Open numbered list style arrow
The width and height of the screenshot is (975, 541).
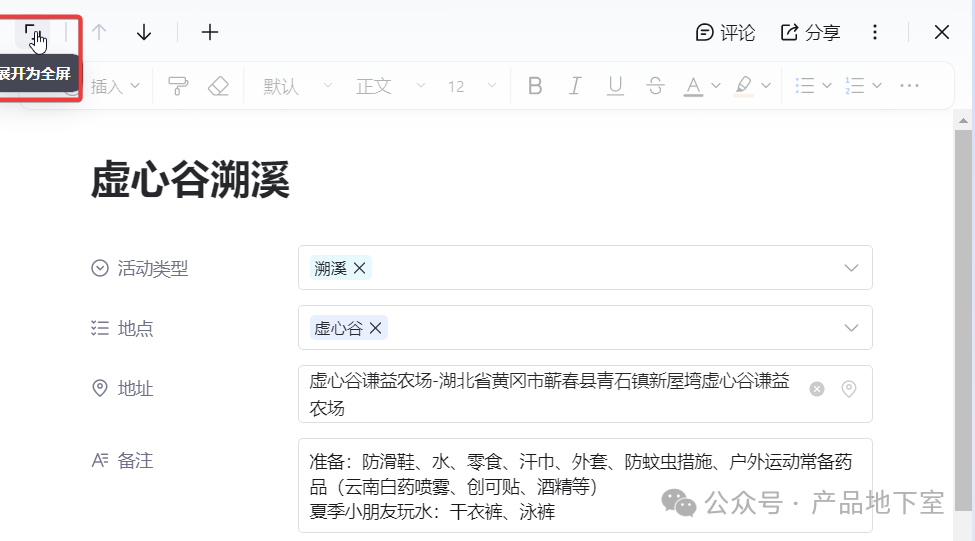coord(877,86)
